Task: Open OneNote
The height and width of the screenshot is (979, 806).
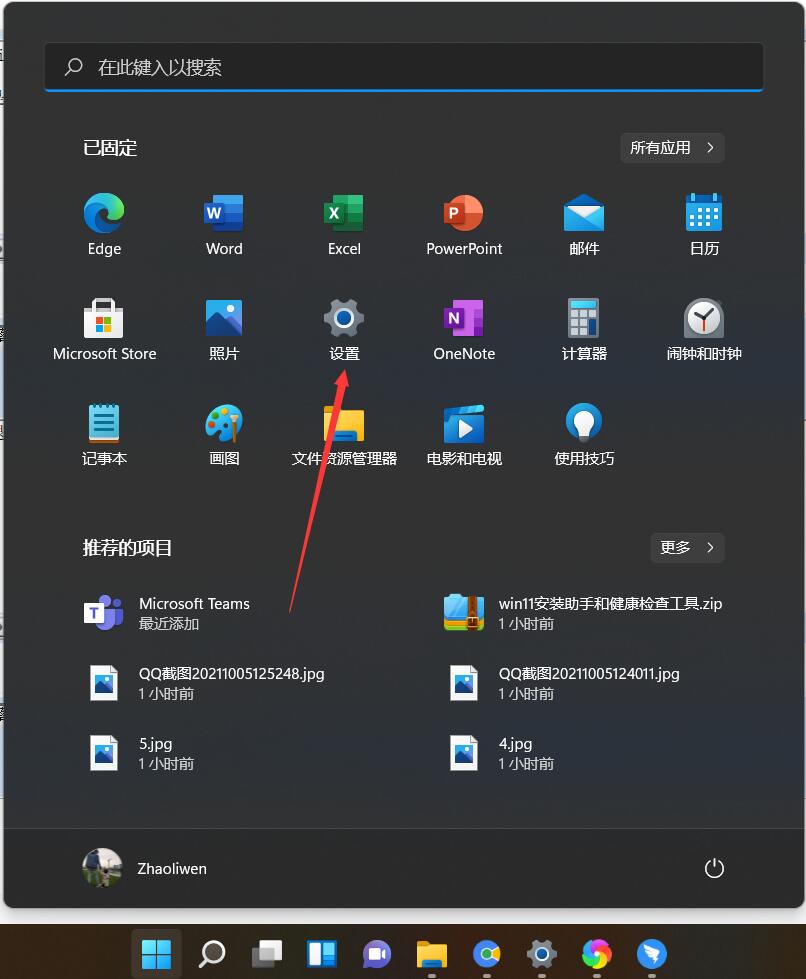Action: point(463,318)
